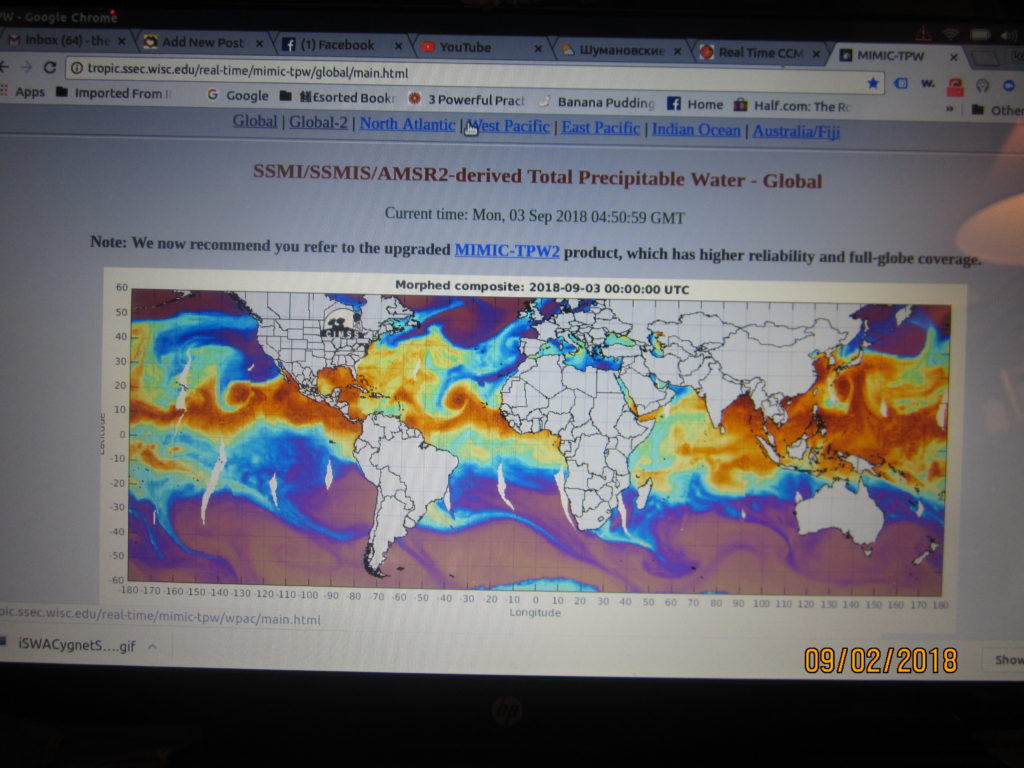Open the 3 Powerful Pract bookmark
1024x768 pixels.
click(467, 100)
